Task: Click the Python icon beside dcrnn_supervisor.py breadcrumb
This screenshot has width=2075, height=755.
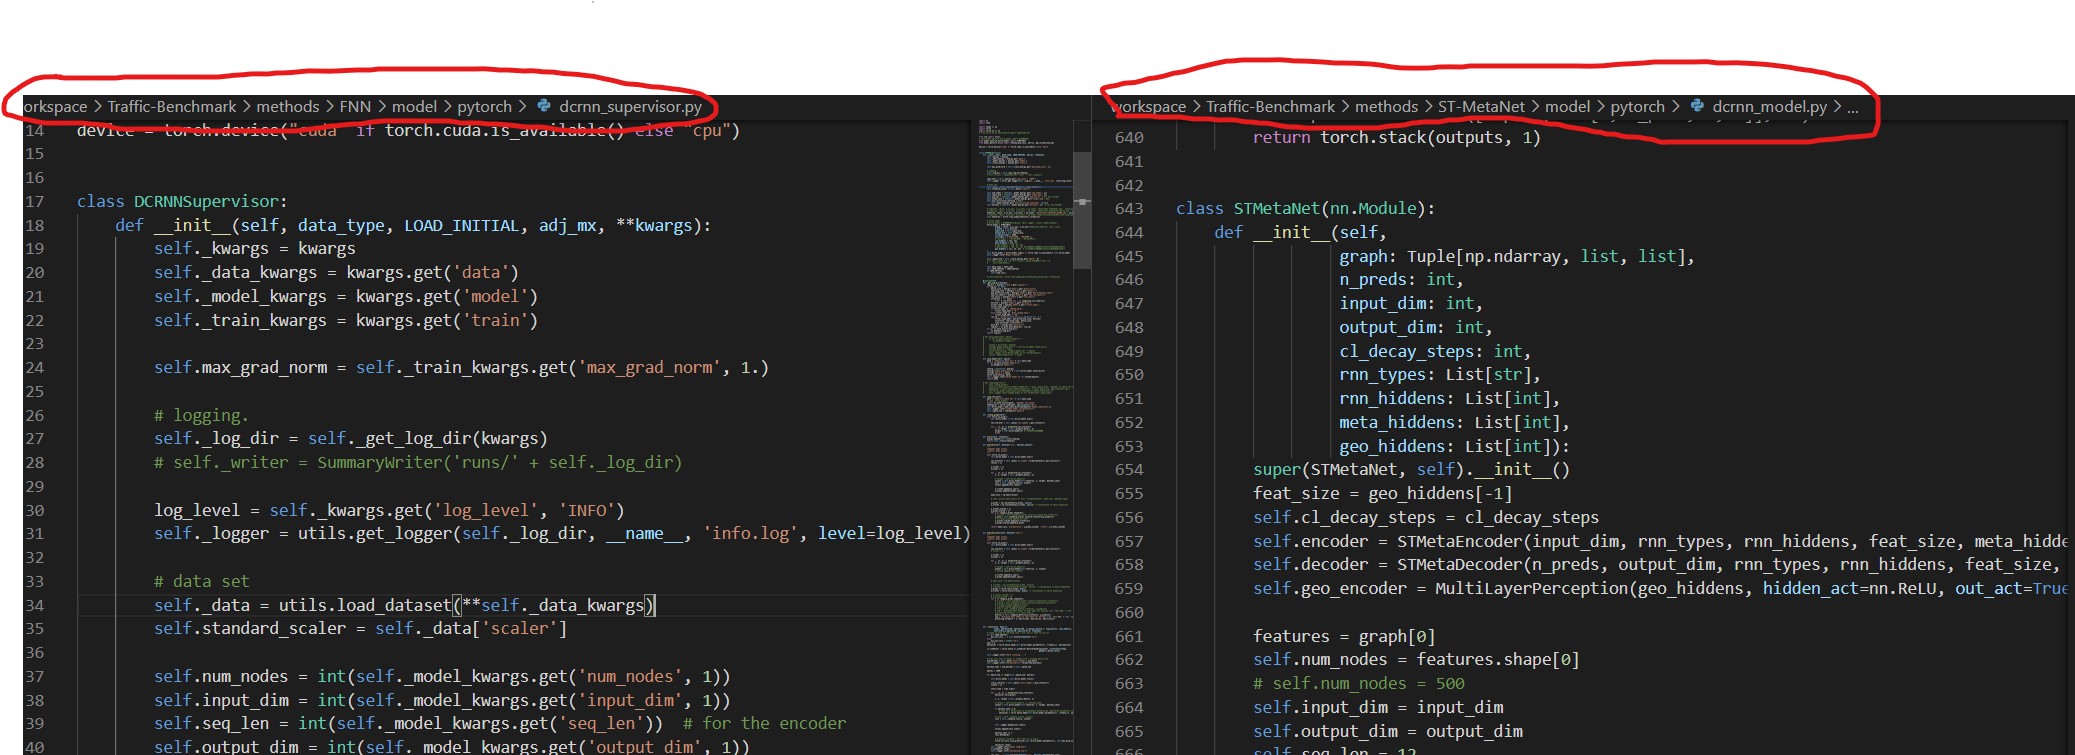Action: [544, 105]
